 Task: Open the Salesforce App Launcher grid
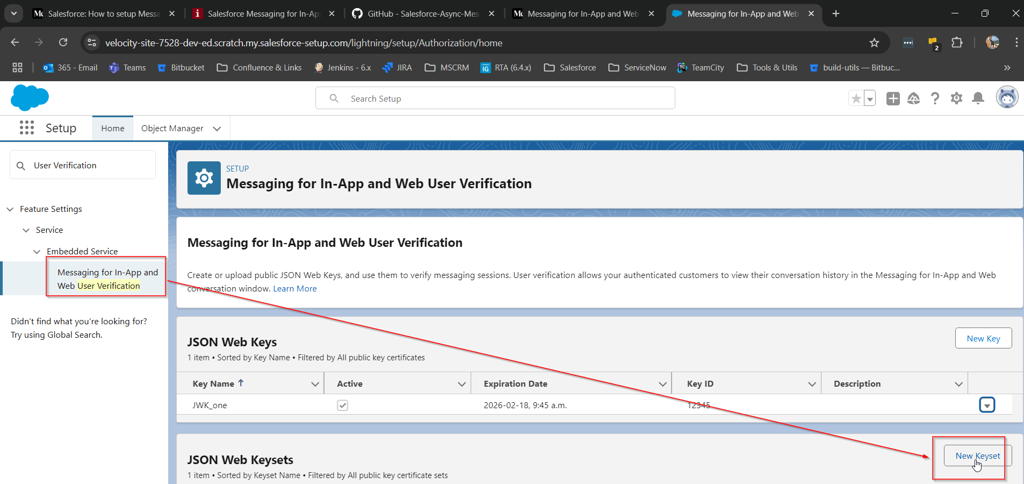tap(27, 128)
